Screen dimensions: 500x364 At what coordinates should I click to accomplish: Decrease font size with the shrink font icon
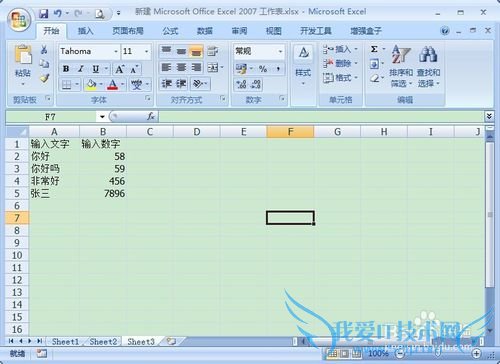click(x=134, y=69)
